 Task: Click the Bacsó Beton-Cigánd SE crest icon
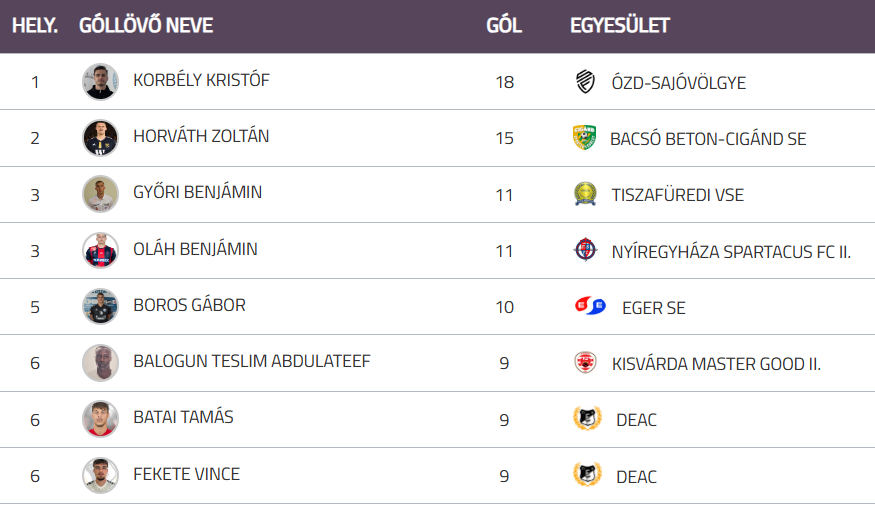584,138
